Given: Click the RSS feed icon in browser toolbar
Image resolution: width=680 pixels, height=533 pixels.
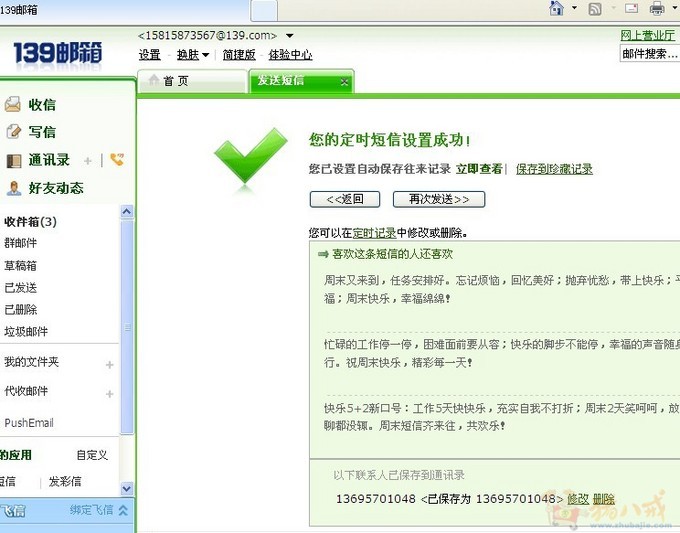Looking at the screenshot, I should [x=595, y=9].
